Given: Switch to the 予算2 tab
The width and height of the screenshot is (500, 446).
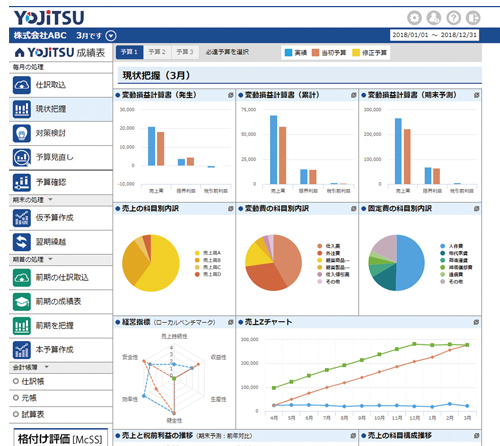Looking at the screenshot, I should click(157, 52).
